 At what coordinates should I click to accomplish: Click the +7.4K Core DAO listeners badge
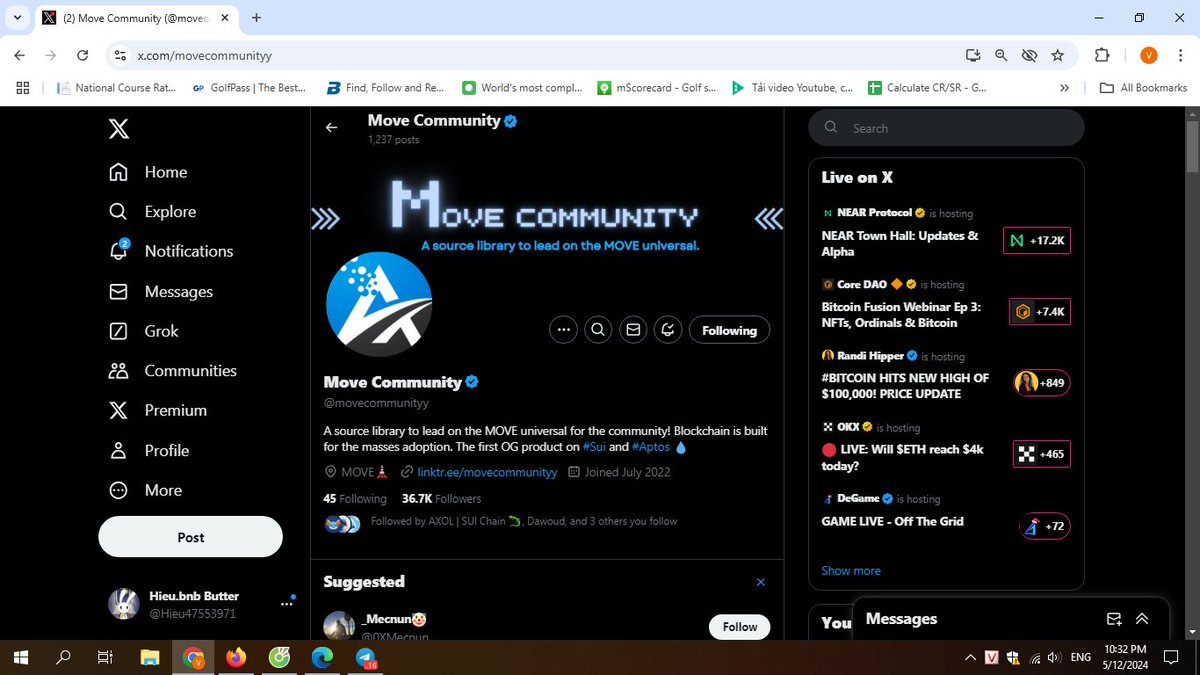pyautogui.click(x=1040, y=312)
